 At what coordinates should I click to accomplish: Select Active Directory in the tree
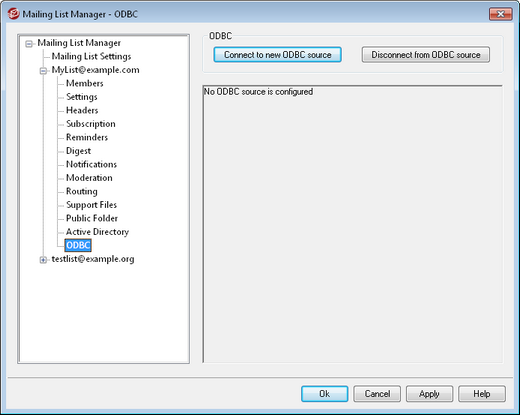97,232
